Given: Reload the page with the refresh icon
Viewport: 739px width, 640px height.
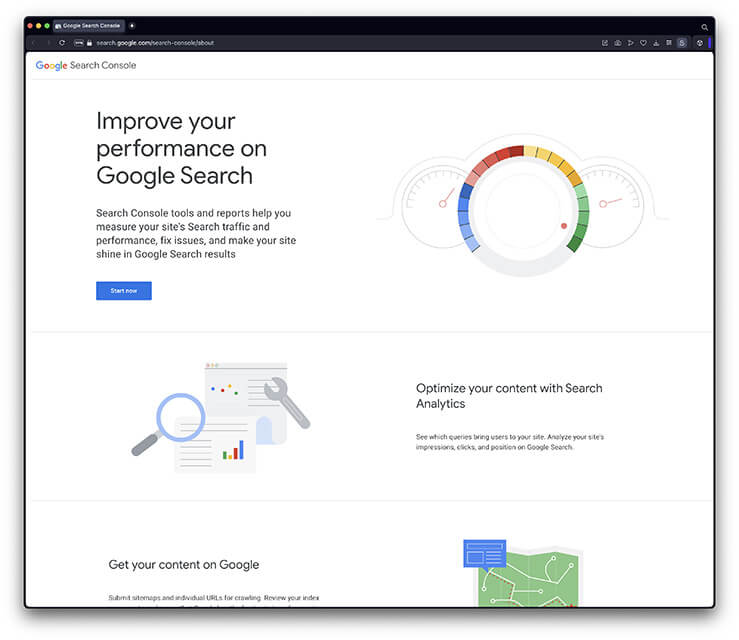Looking at the screenshot, I should click(x=62, y=43).
